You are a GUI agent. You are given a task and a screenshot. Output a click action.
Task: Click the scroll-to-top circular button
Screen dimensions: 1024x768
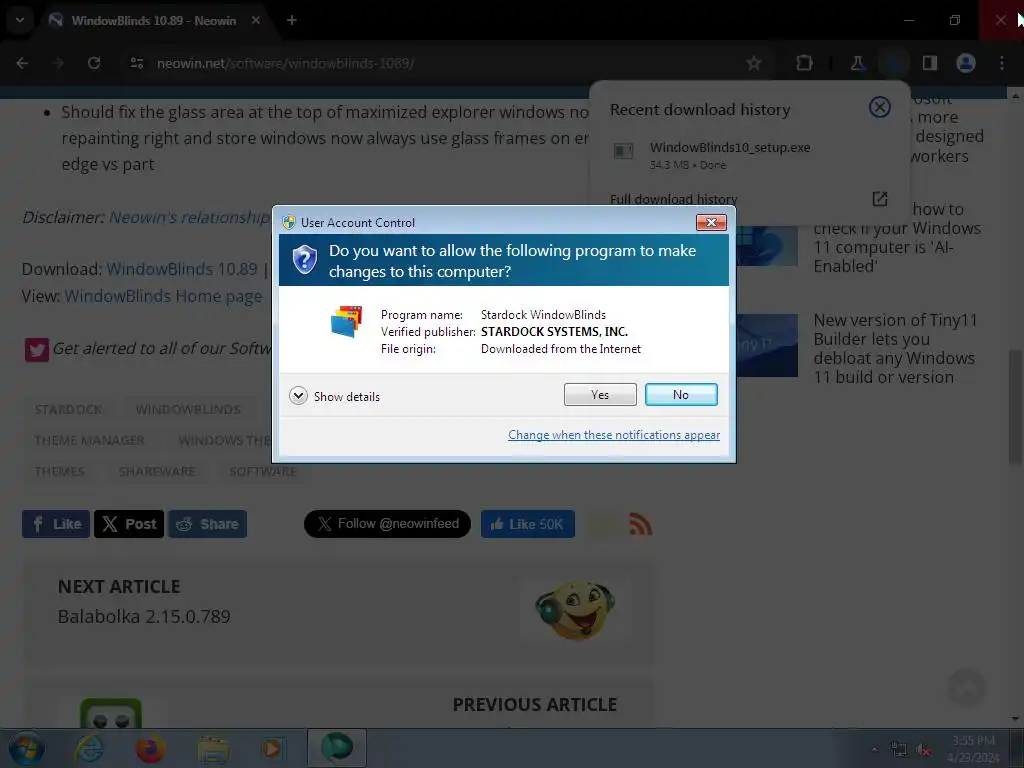coord(967,687)
